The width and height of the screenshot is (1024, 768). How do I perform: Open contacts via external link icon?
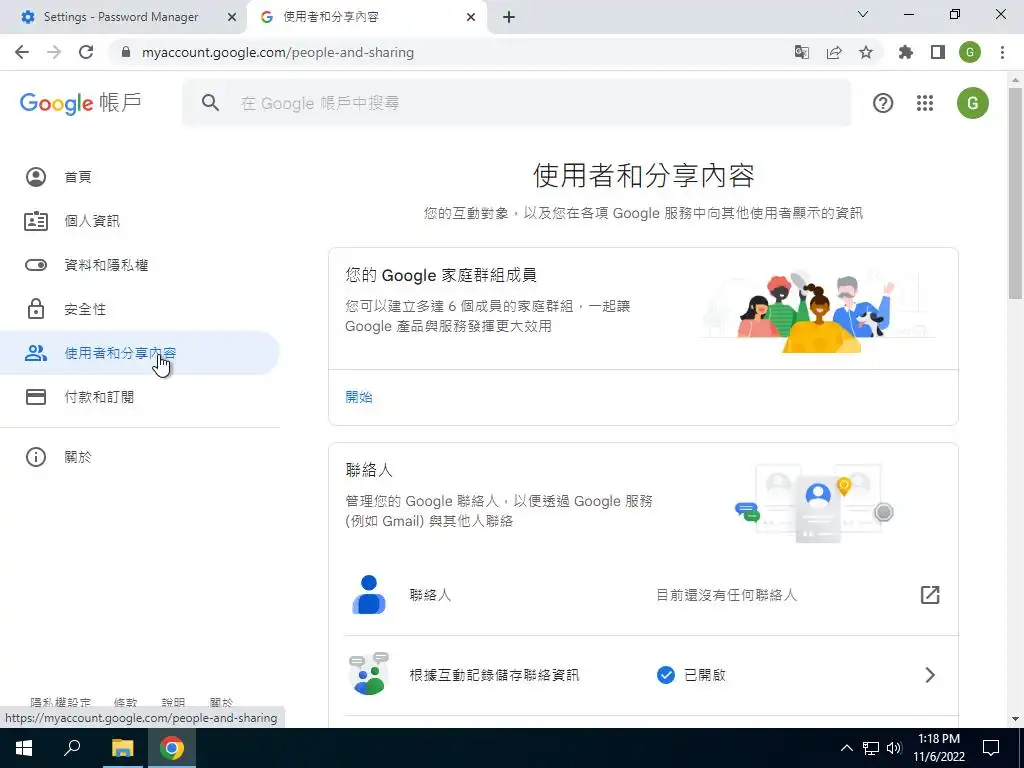pyautogui.click(x=930, y=595)
